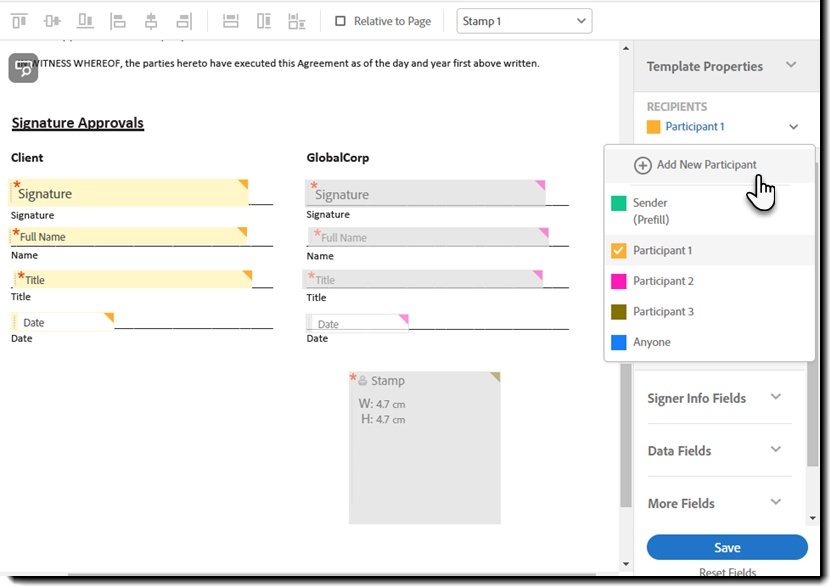The width and height of the screenshot is (830, 586).
Task: Click the align left edges icon
Action: 118,21
